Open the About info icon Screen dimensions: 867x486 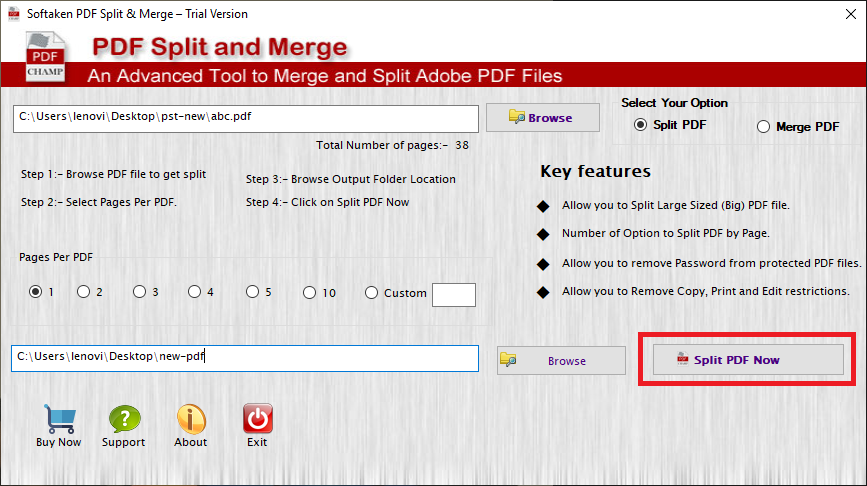coord(191,419)
